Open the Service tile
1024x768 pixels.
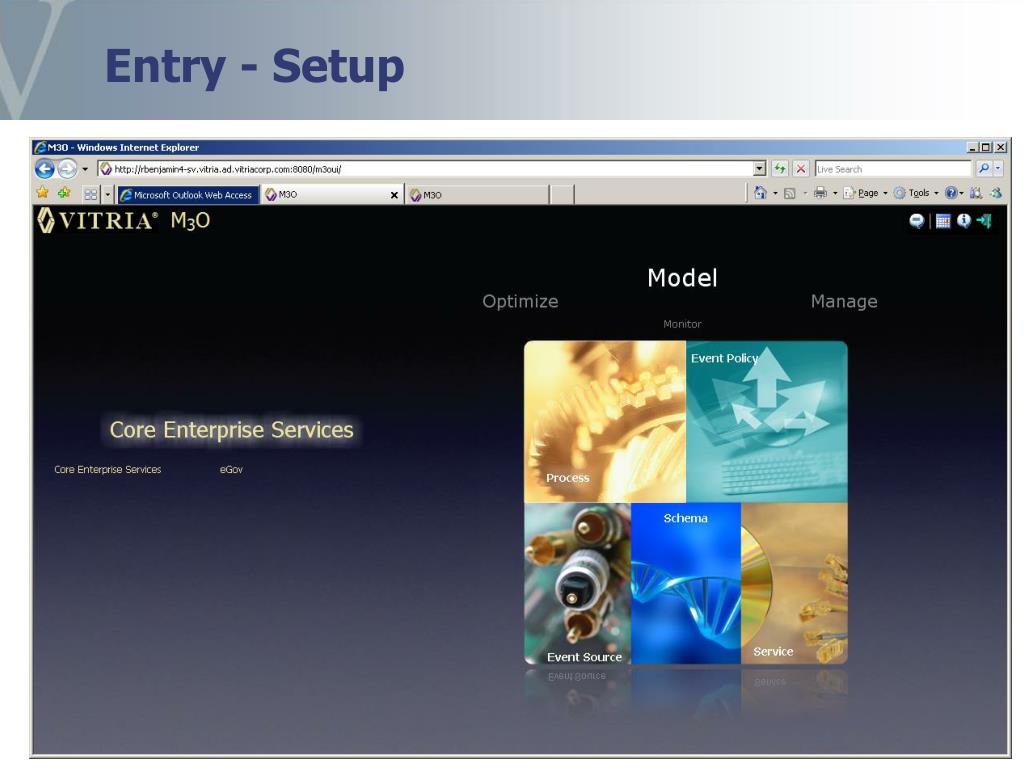pyautogui.click(x=794, y=583)
